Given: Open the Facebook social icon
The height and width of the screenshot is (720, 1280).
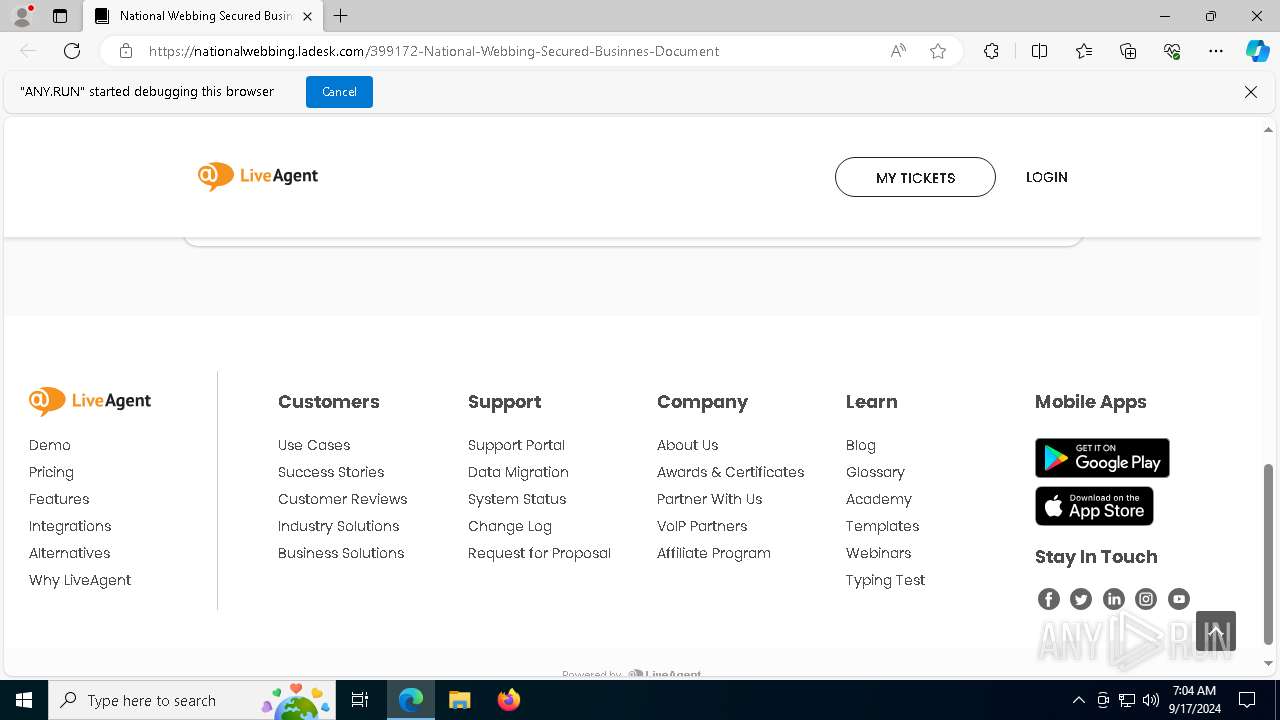Looking at the screenshot, I should point(1048,599).
